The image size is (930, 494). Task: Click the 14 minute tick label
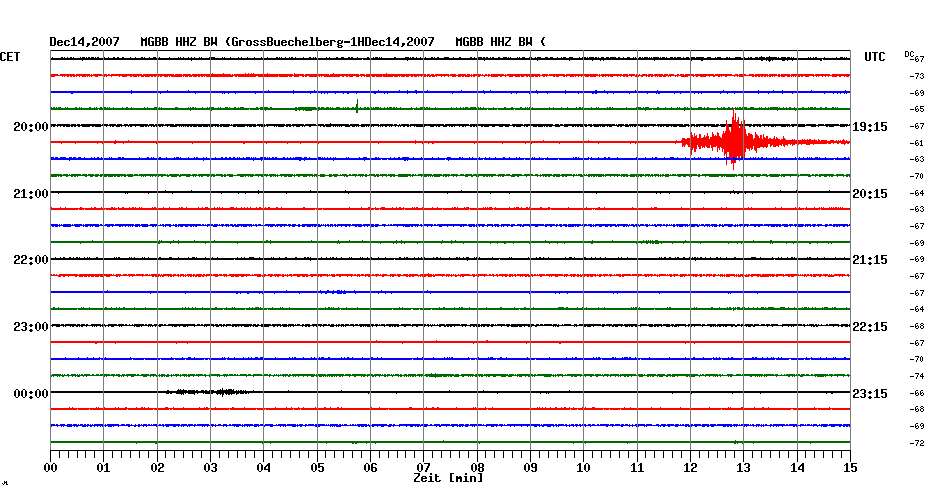797,468
